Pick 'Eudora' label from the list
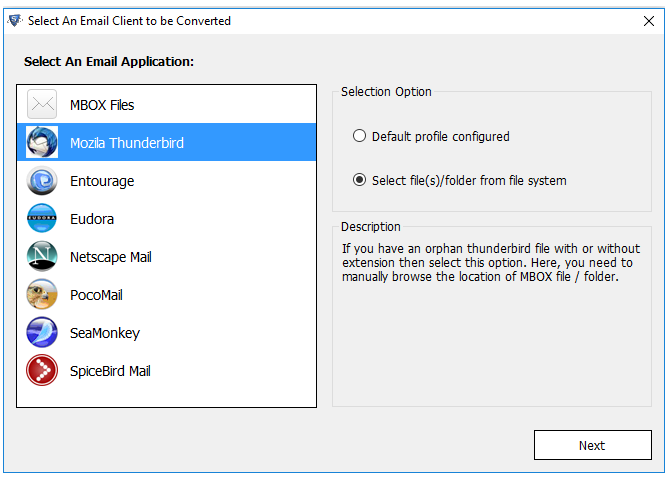This screenshot has height=480, width=669. (92, 219)
